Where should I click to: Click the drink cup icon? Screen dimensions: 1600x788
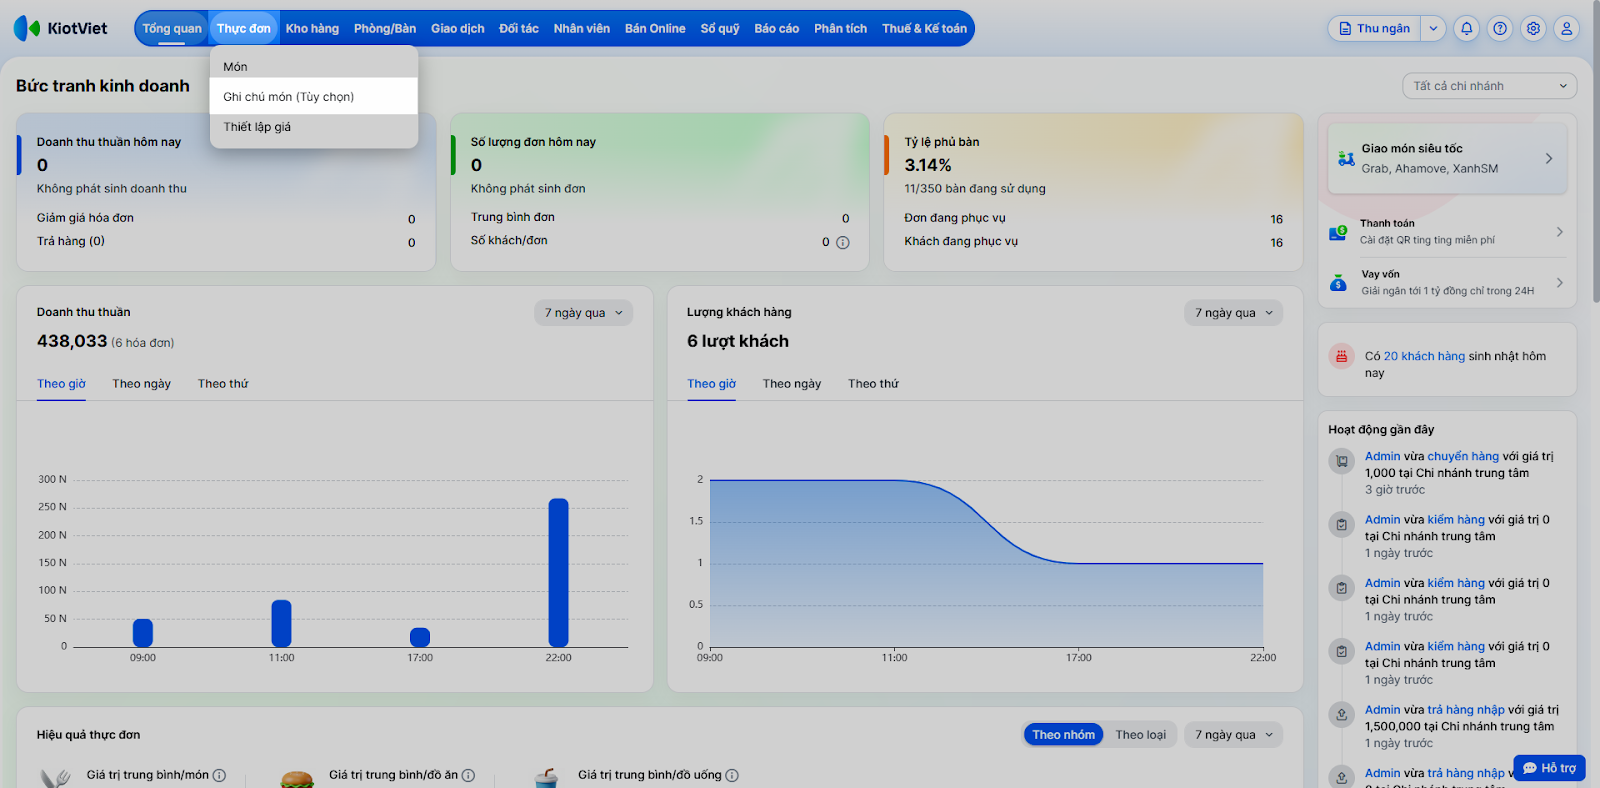(x=546, y=778)
